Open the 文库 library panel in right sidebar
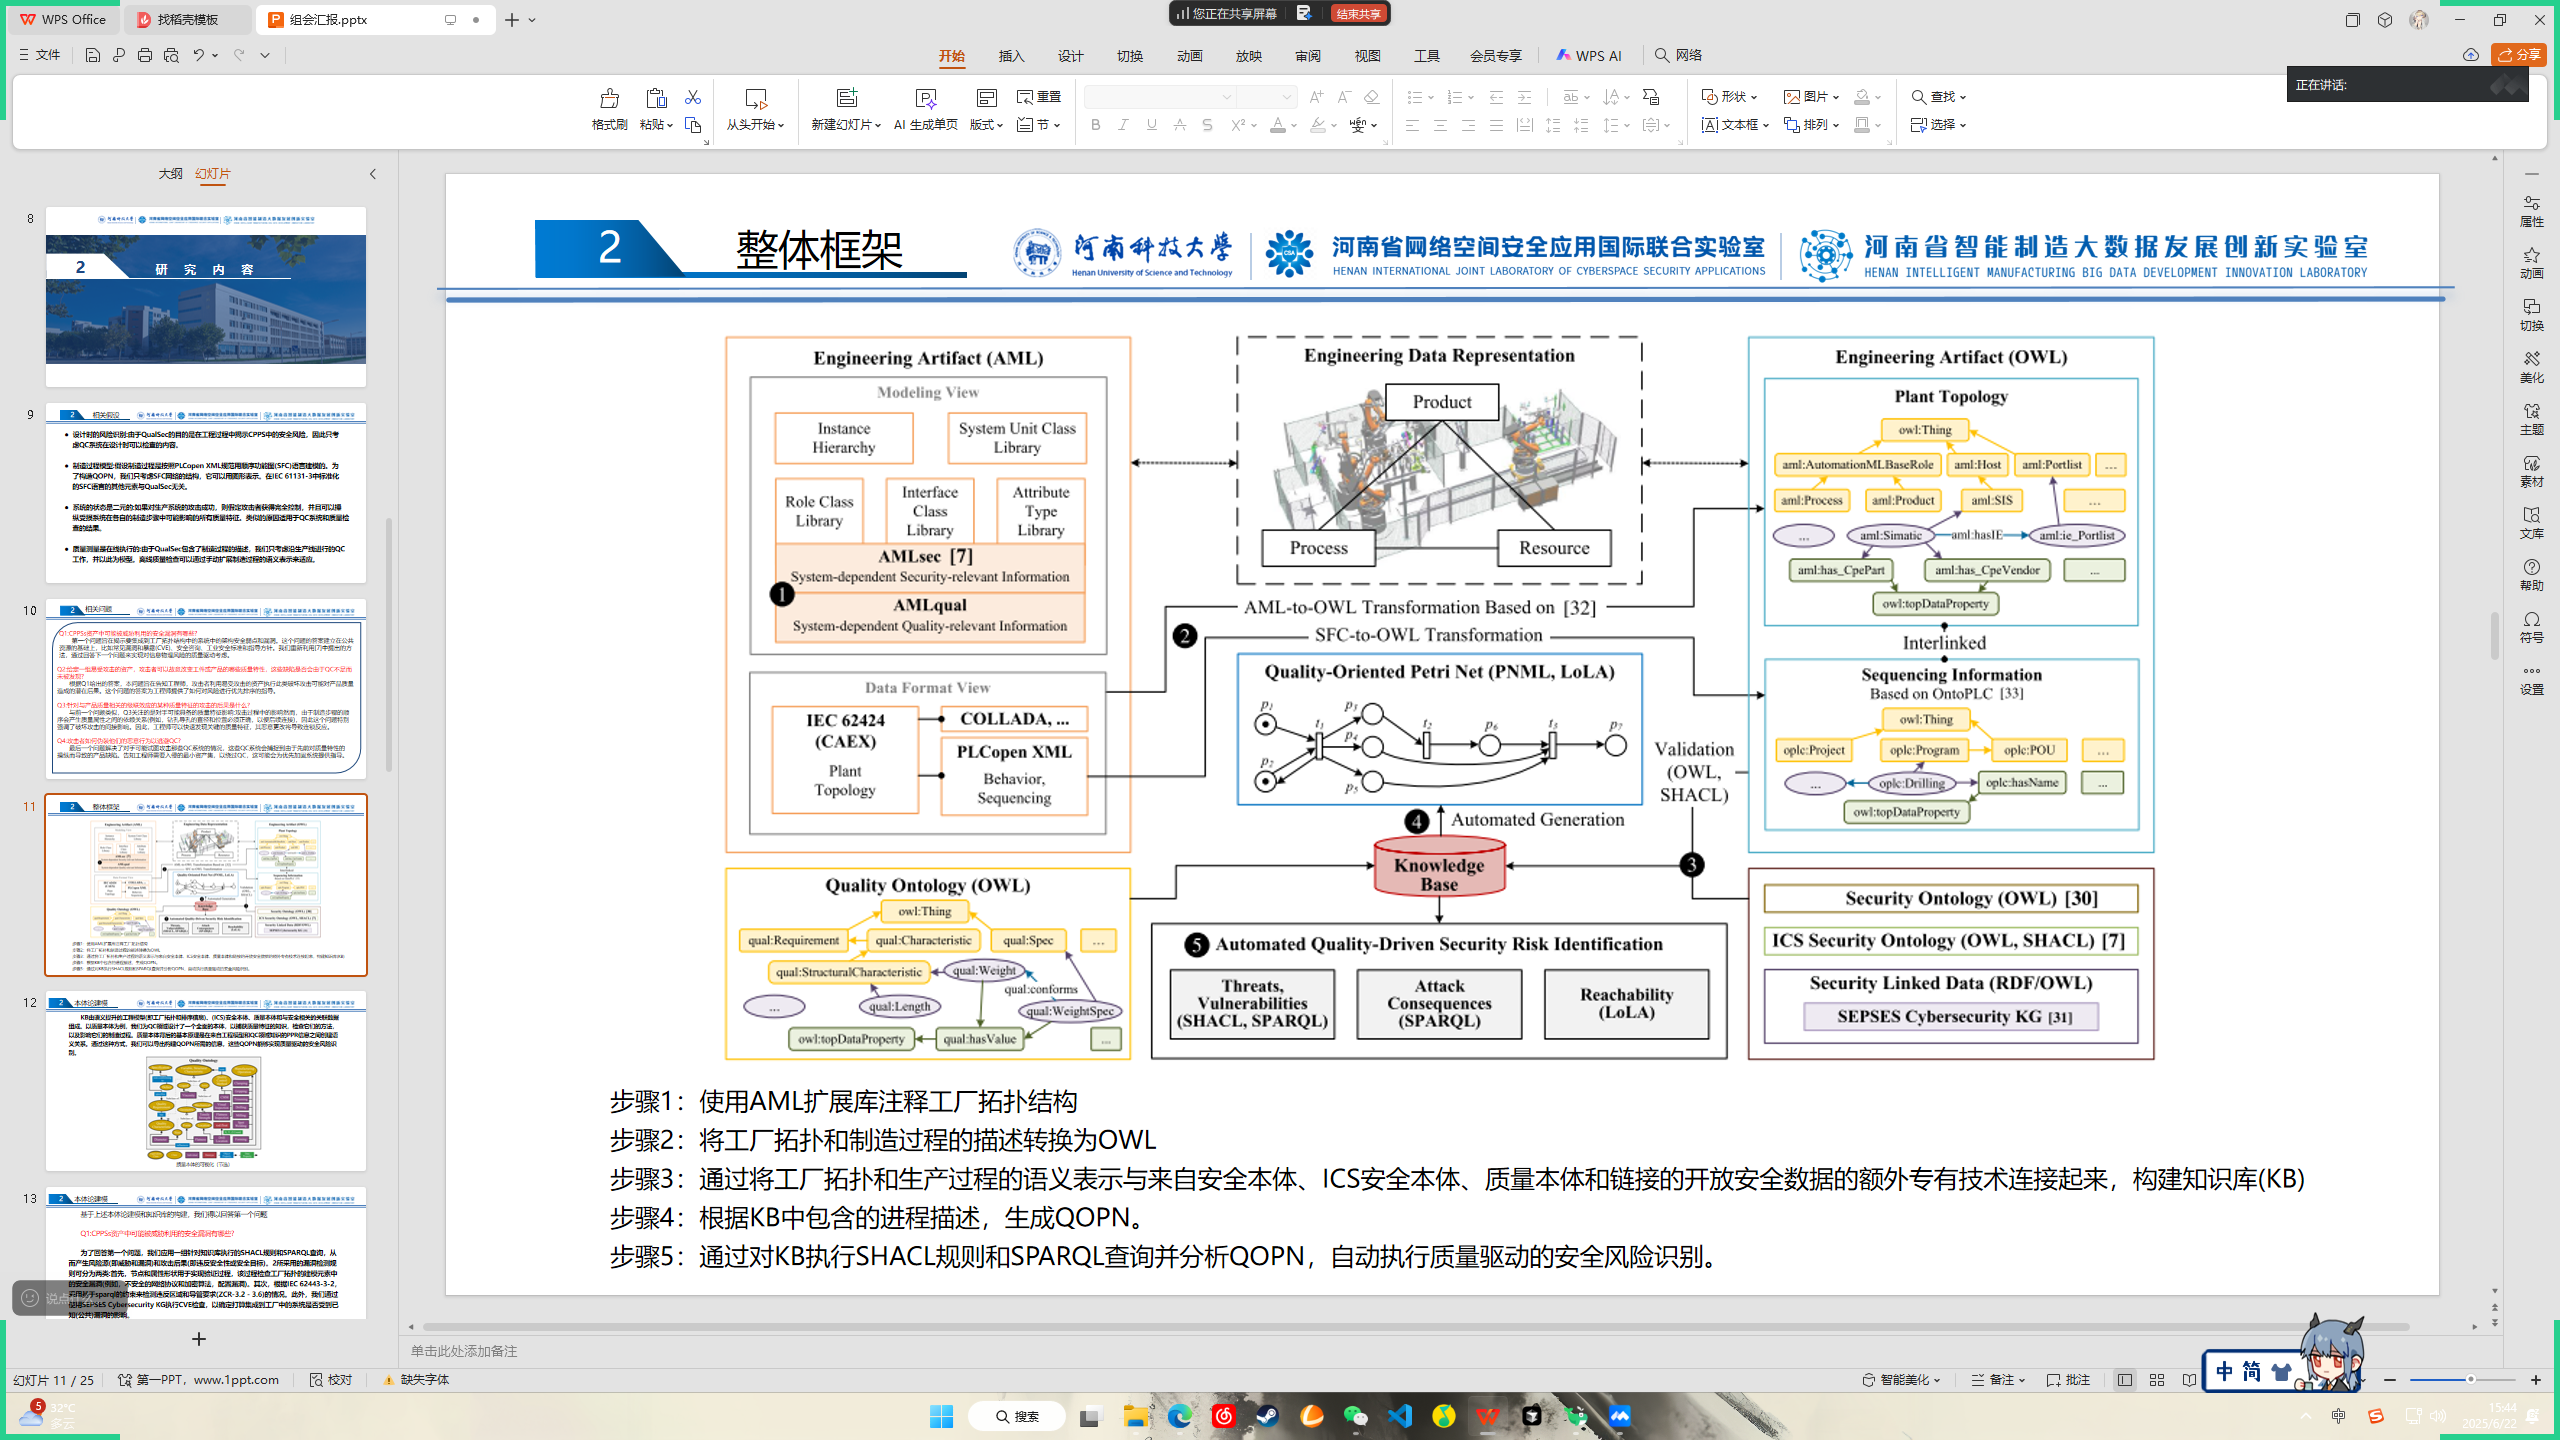 point(2531,523)
